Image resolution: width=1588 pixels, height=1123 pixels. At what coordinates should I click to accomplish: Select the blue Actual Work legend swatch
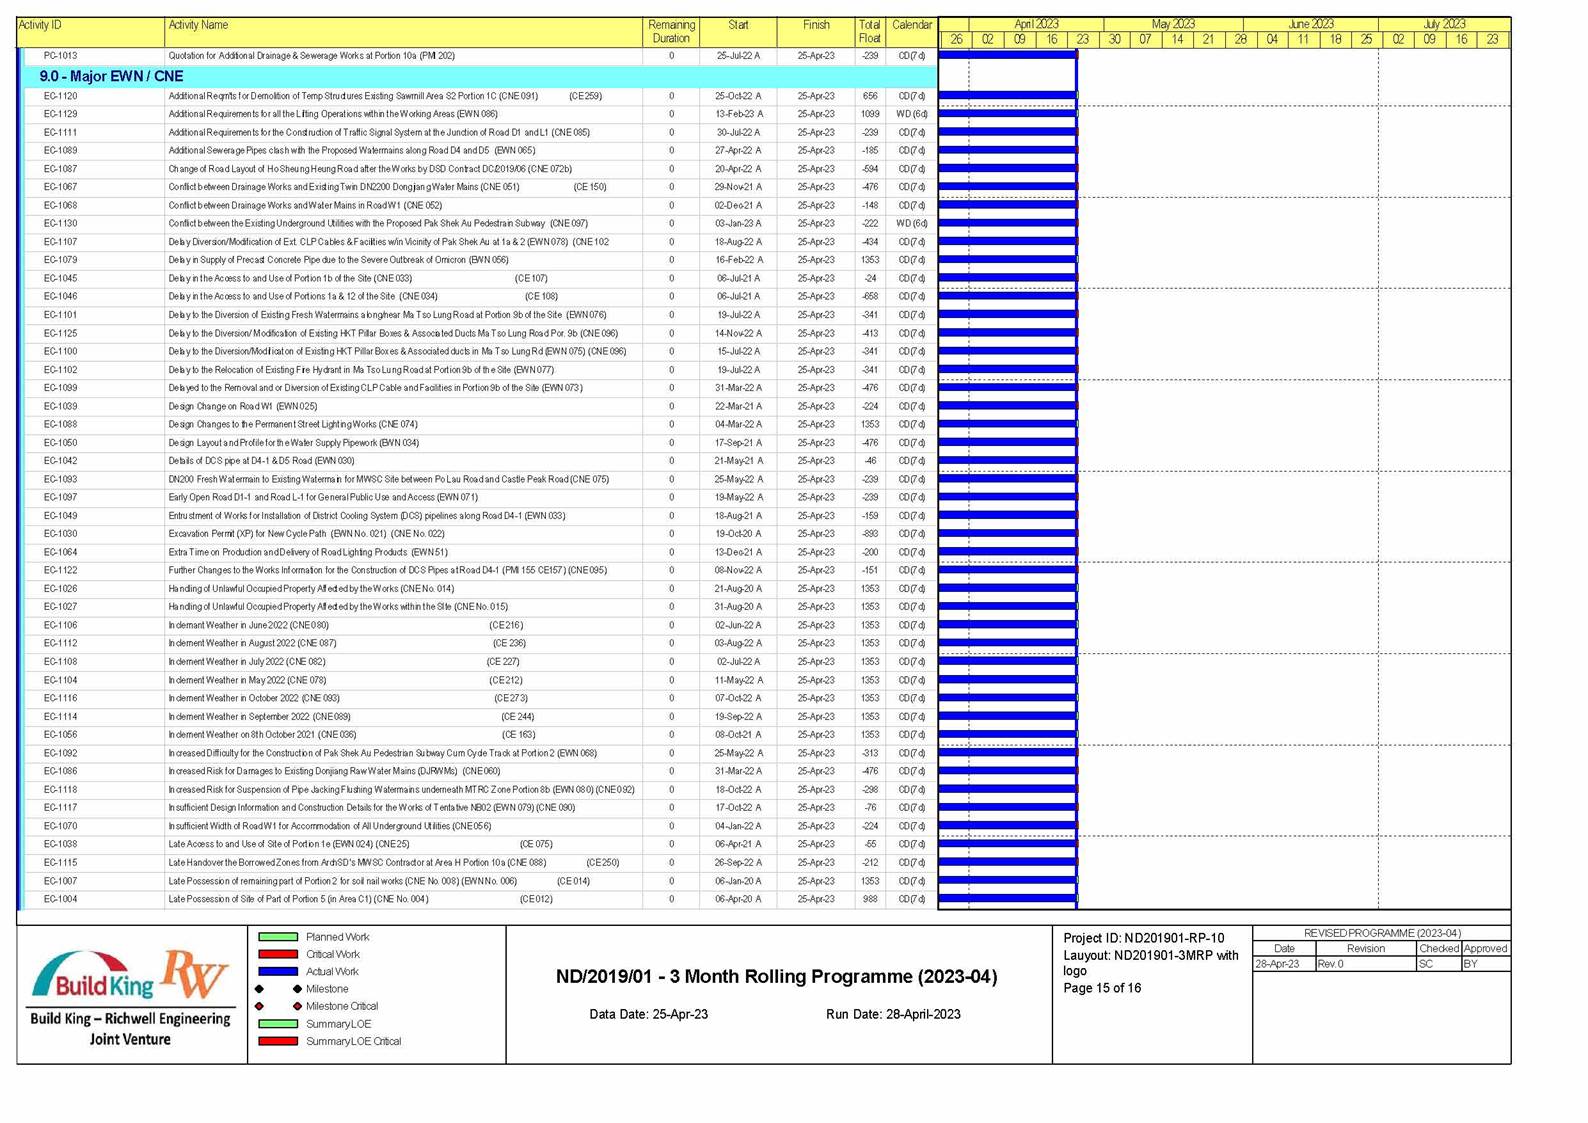(x=278, y=971)
